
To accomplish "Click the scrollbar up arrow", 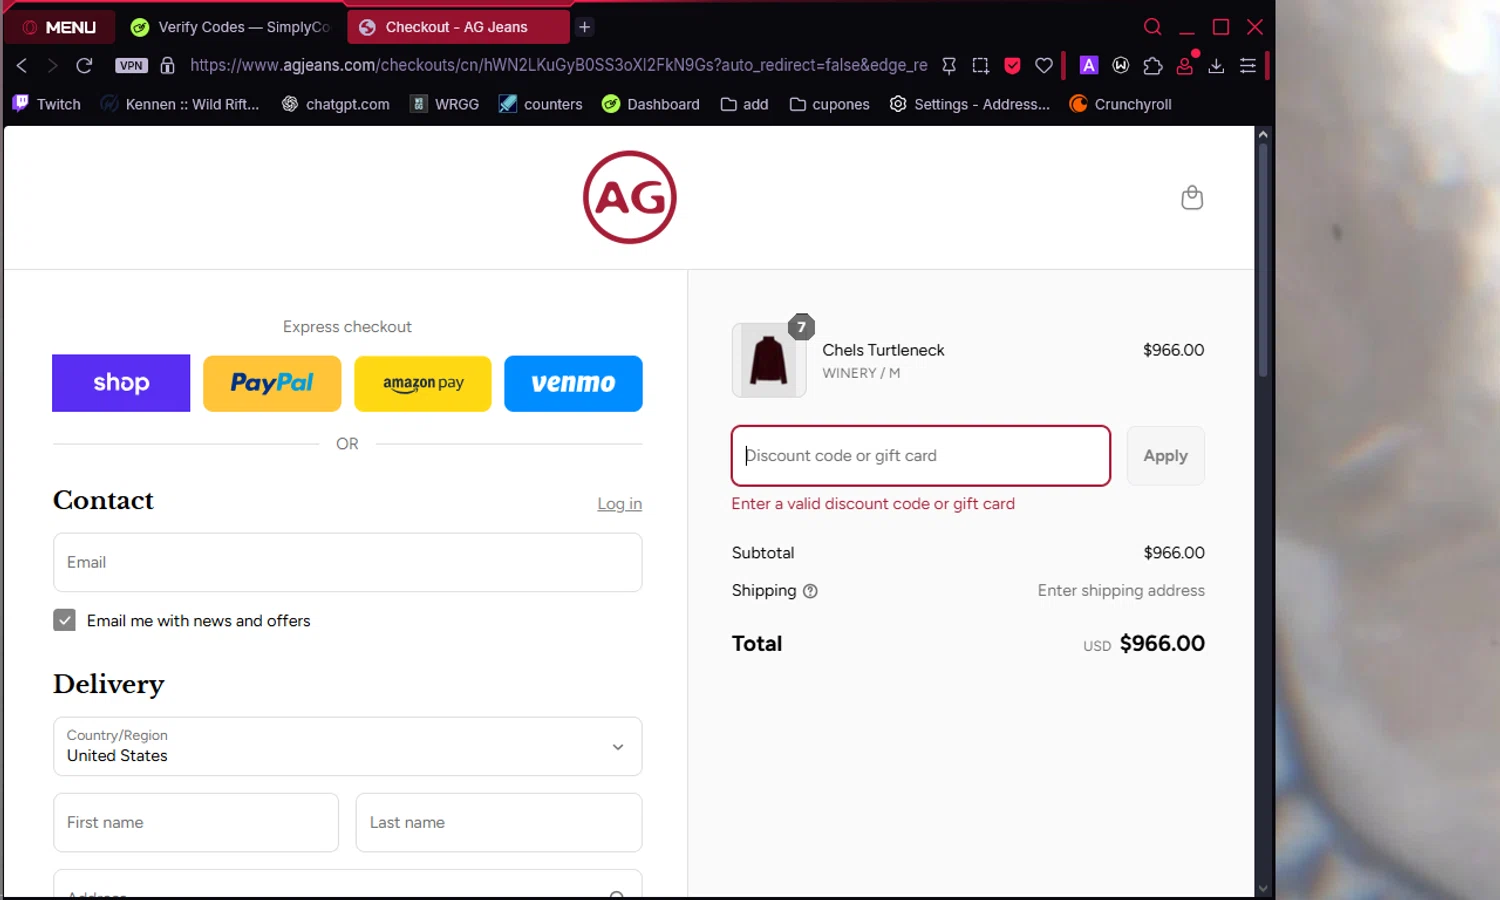I will [1263, 134].
